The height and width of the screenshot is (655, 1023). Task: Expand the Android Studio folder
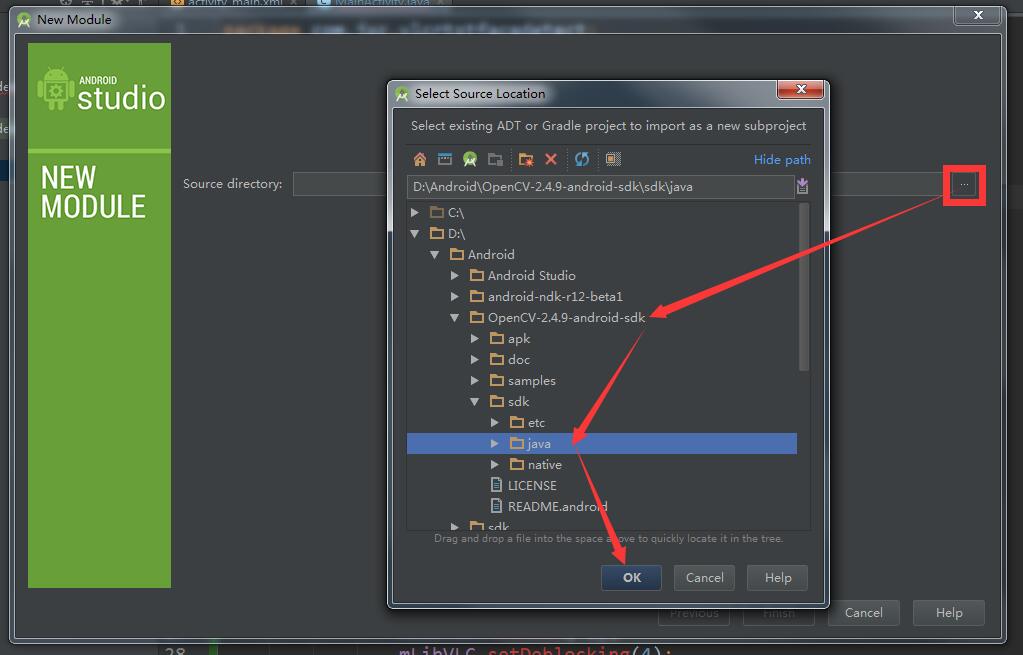455,275
